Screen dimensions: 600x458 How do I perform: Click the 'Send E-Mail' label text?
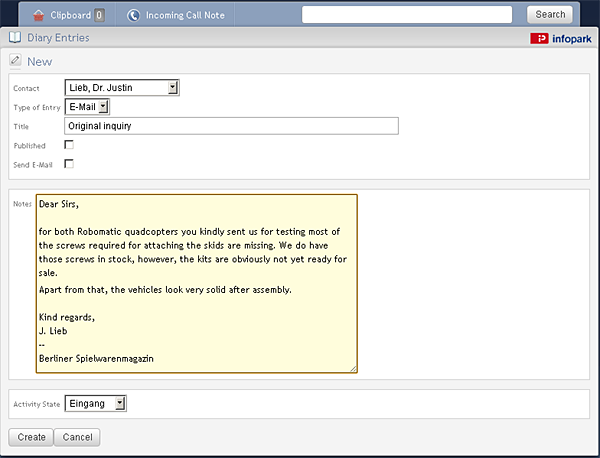pyautogui.click(x=33, y=165)
